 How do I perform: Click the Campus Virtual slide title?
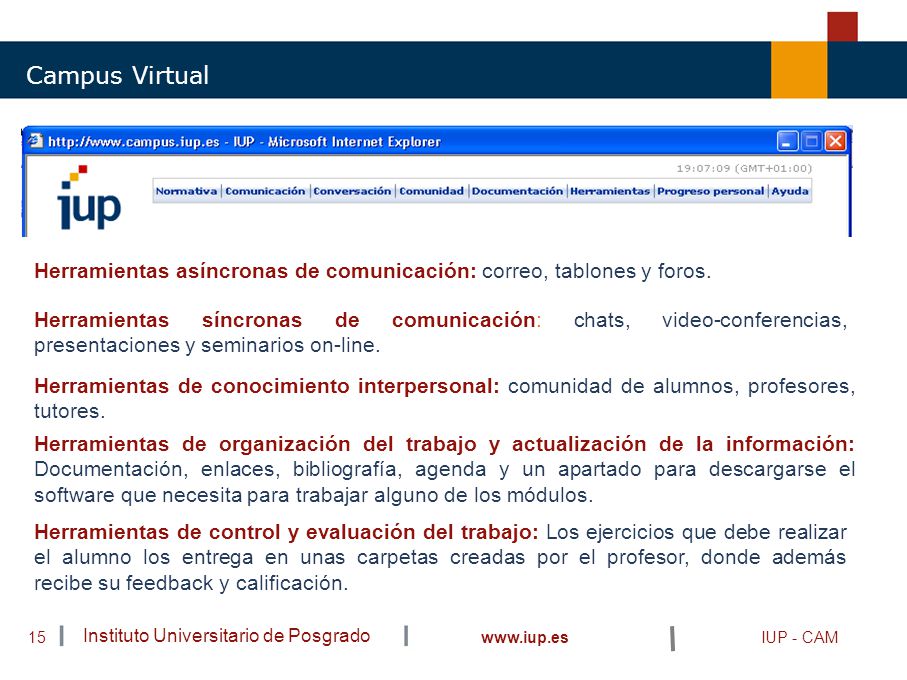pyautogui.click(x=117, y=76)
